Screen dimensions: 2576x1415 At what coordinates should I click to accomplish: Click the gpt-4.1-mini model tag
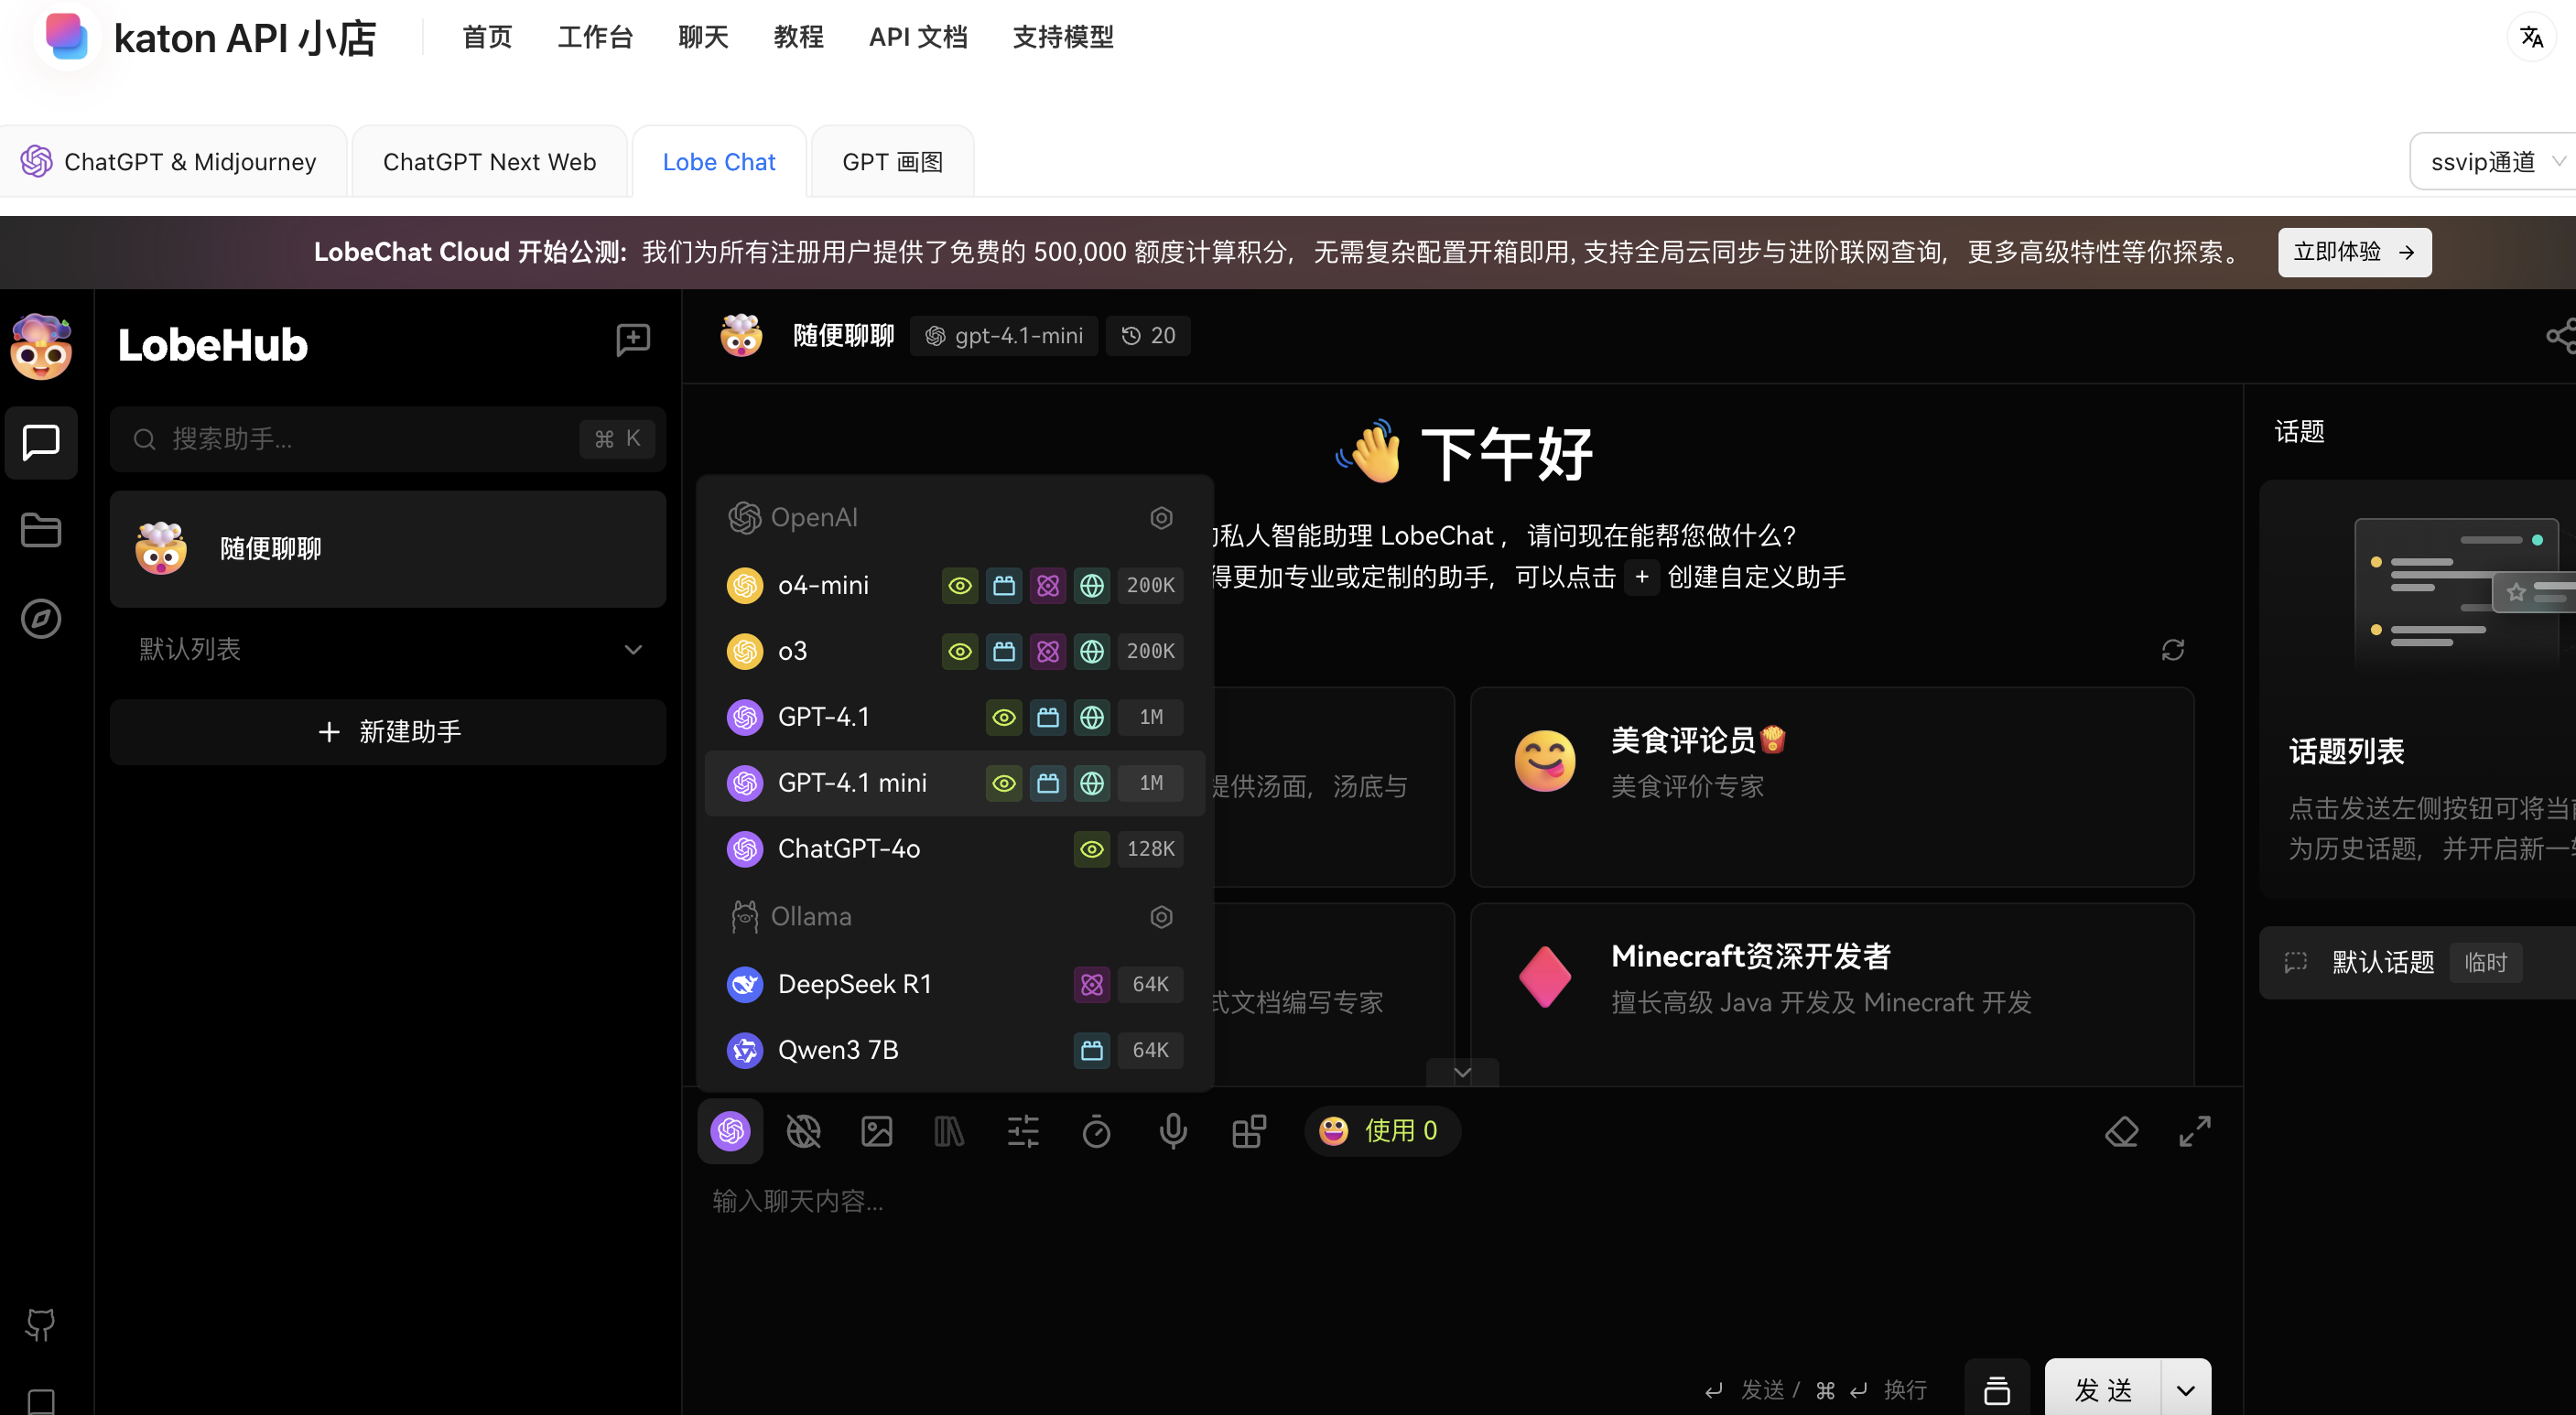coord(1004,335)
